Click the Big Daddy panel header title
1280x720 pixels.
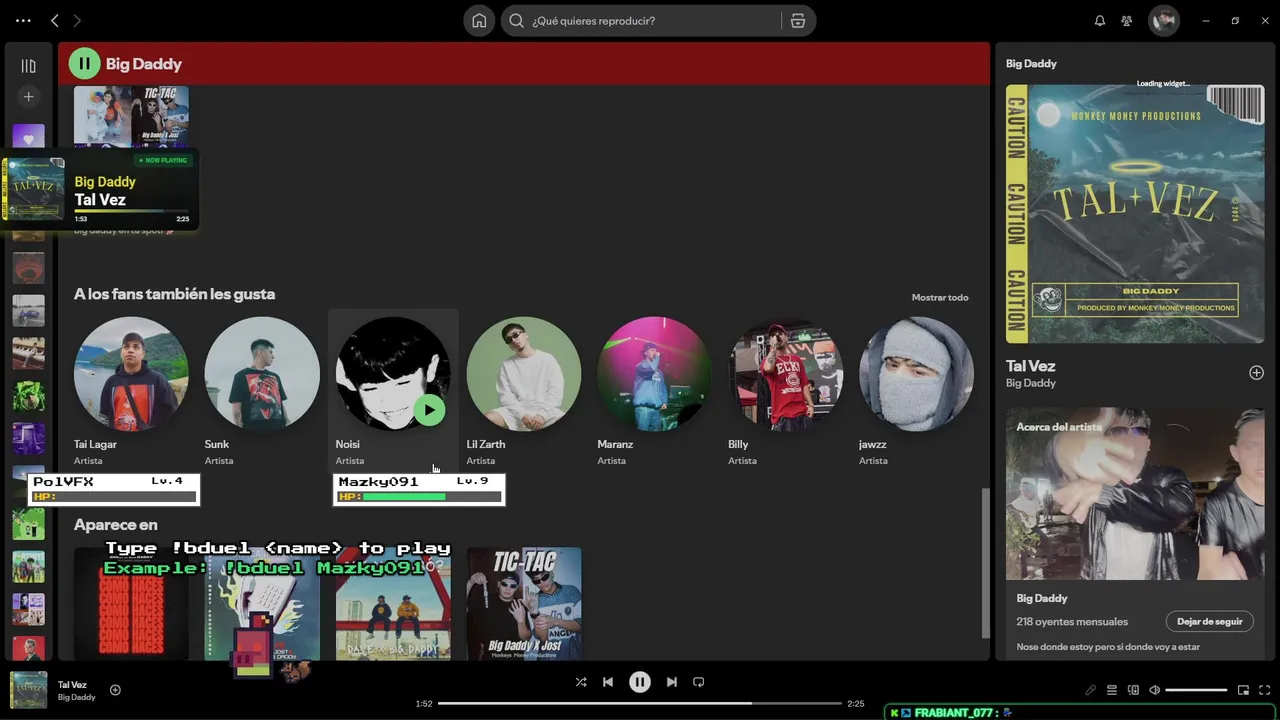click(x=1031, y=63)
